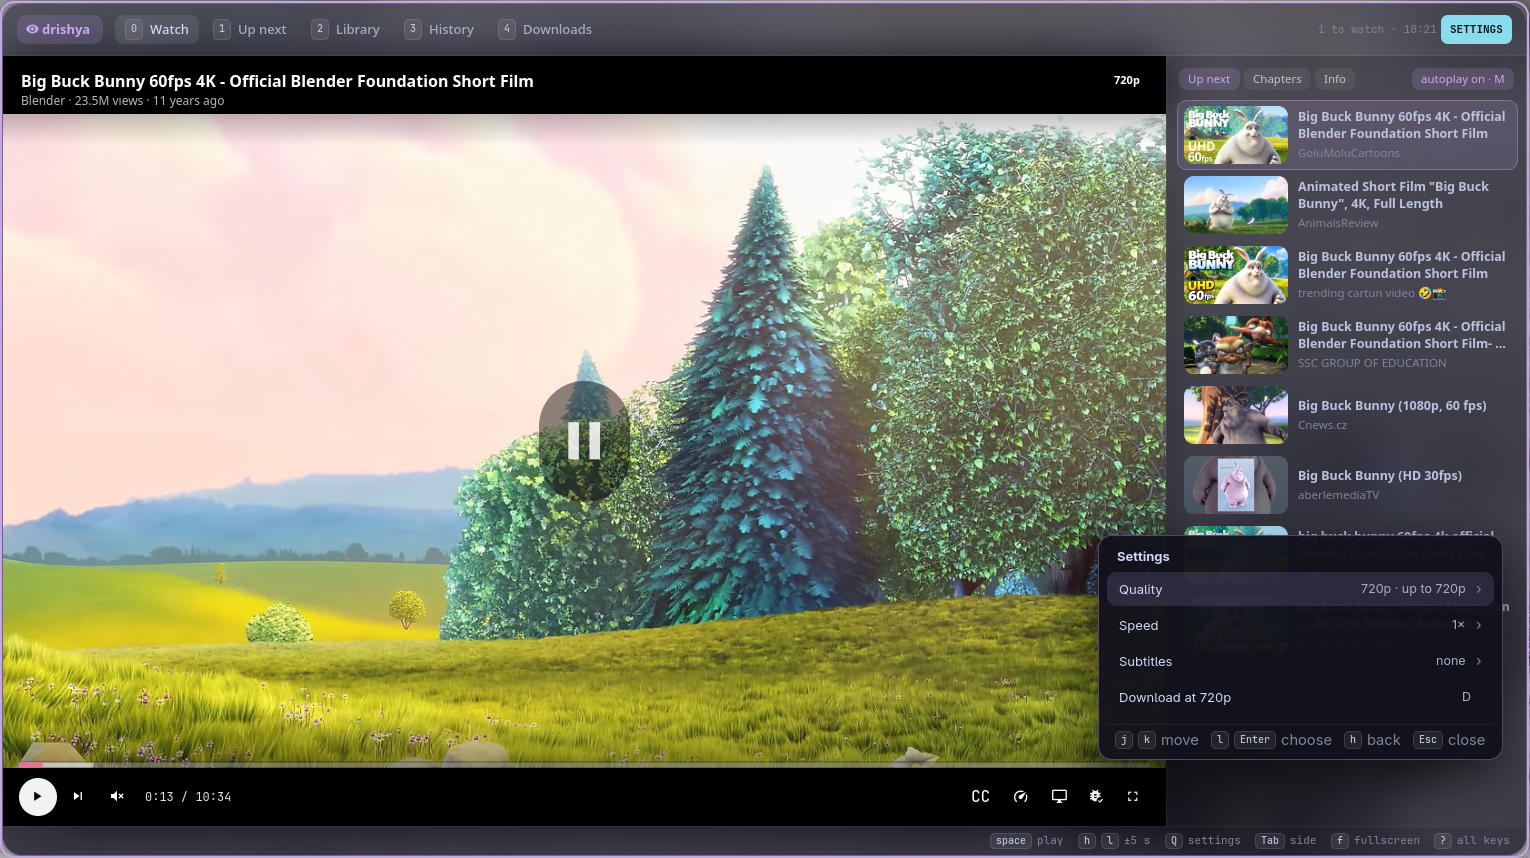This screenshot has width=1530, height=858.
Task: Click 0:13 / 10:34 time display
Action: tap(188, 797)
